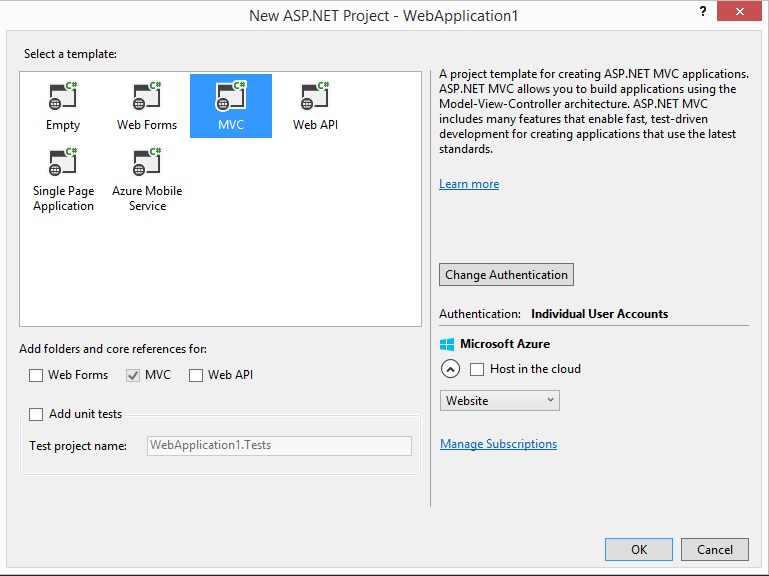Click the Individual User Accounts authentication text
The width and height of the screenshot is (769, 576).
click(x=599, y=314)
